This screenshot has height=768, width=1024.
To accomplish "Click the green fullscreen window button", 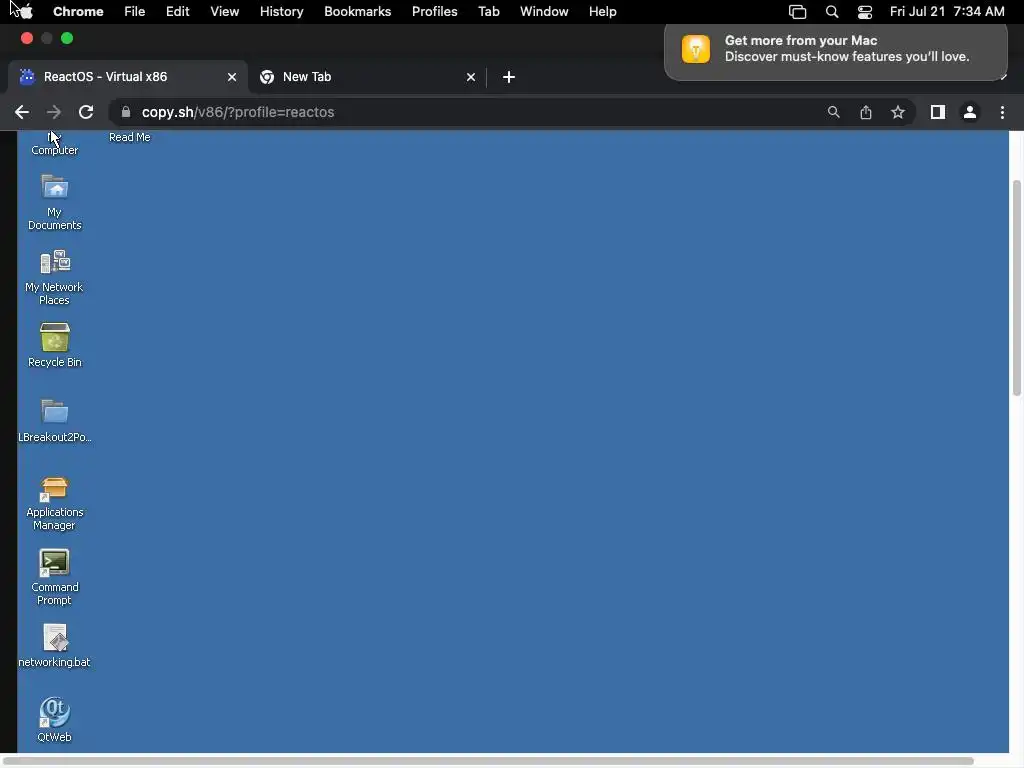I will point(67,39).
